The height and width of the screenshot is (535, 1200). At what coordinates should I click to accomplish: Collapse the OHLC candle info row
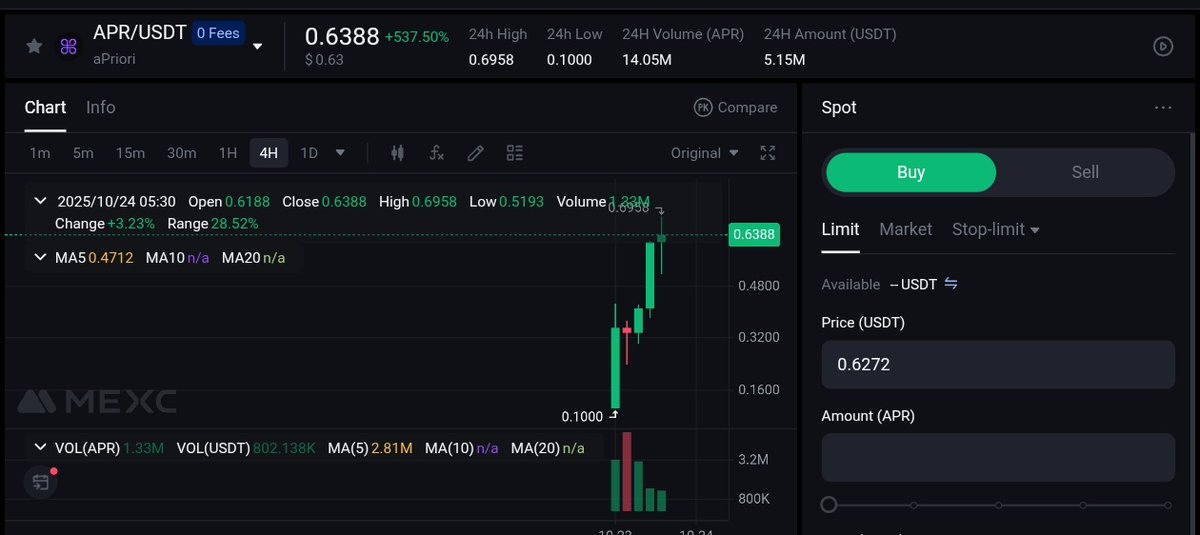[x=40, y=201]
